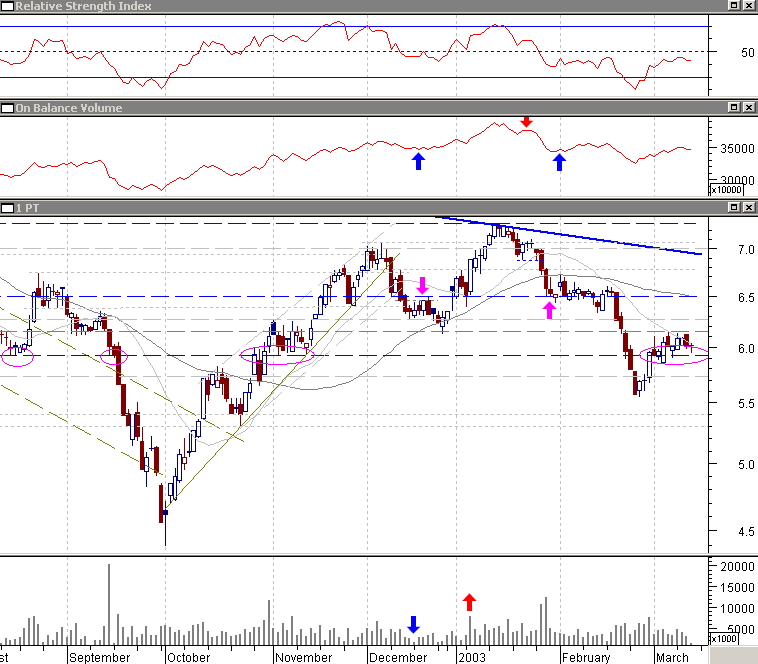Open the Relative Strength Index panel system menu icon
The image size is (758, 664).
pyautogui.click(x=7, y=6)
